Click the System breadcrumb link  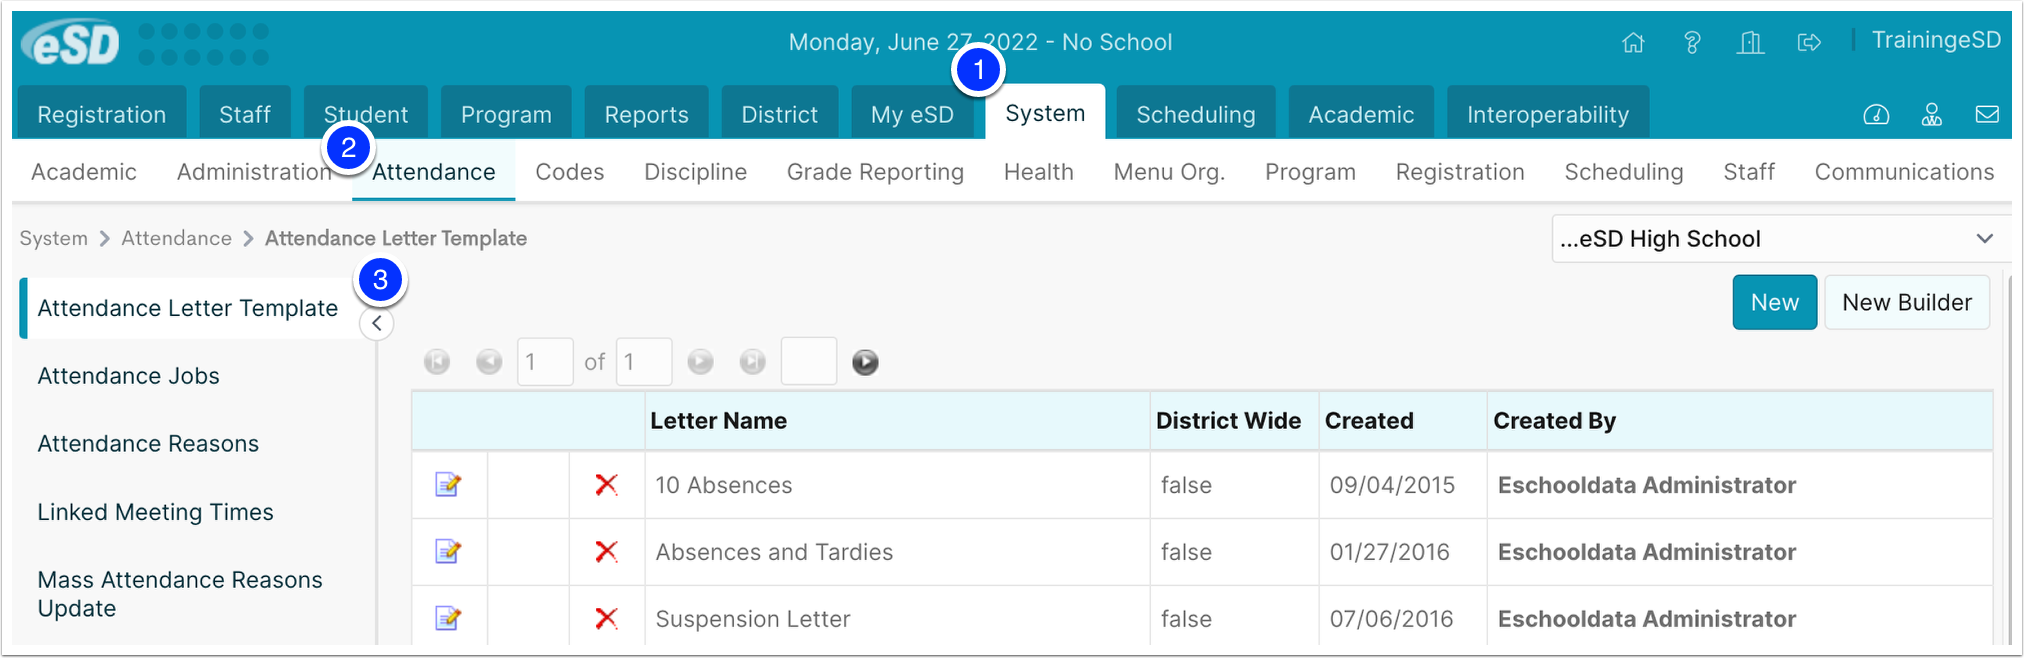54,238
